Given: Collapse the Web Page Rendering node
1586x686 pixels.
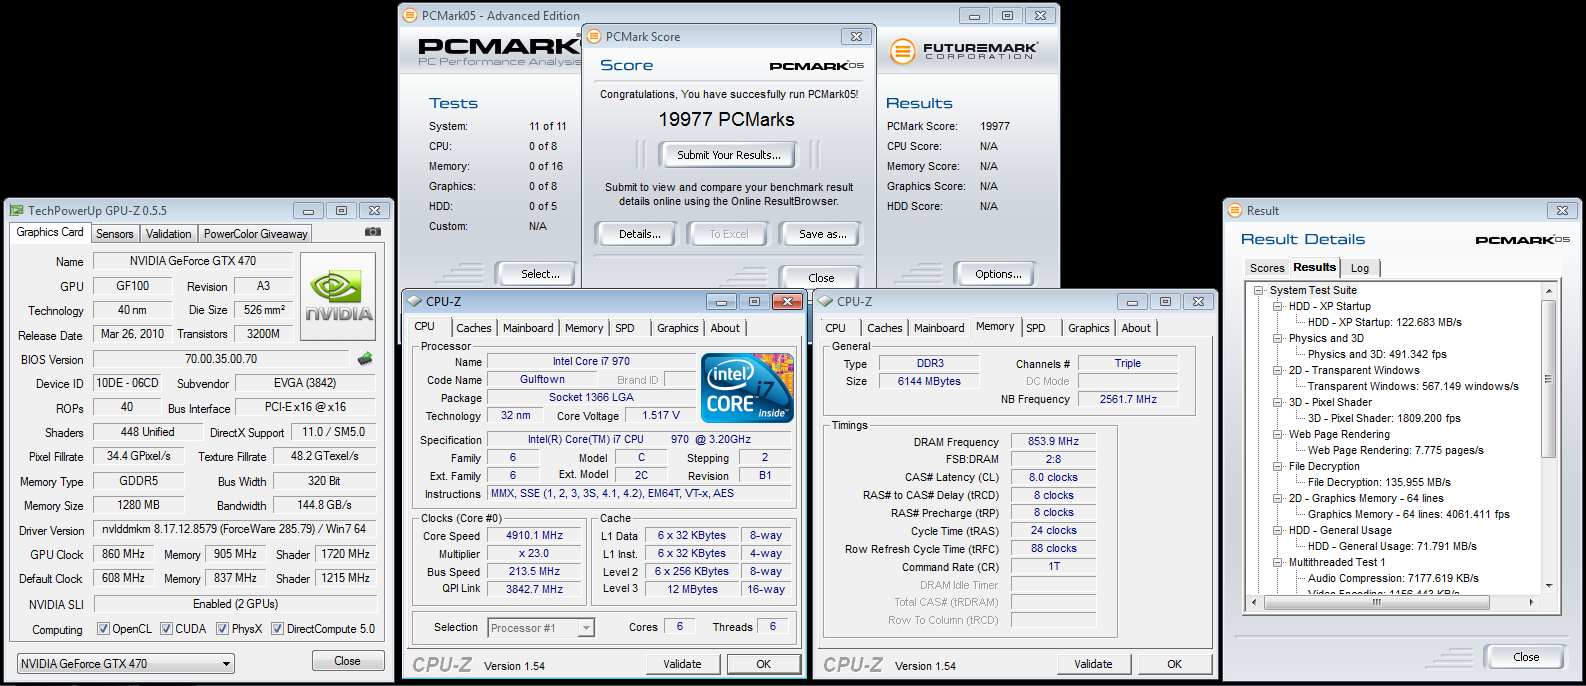Looking at the screenshot, I should (x=1278, y=434).
